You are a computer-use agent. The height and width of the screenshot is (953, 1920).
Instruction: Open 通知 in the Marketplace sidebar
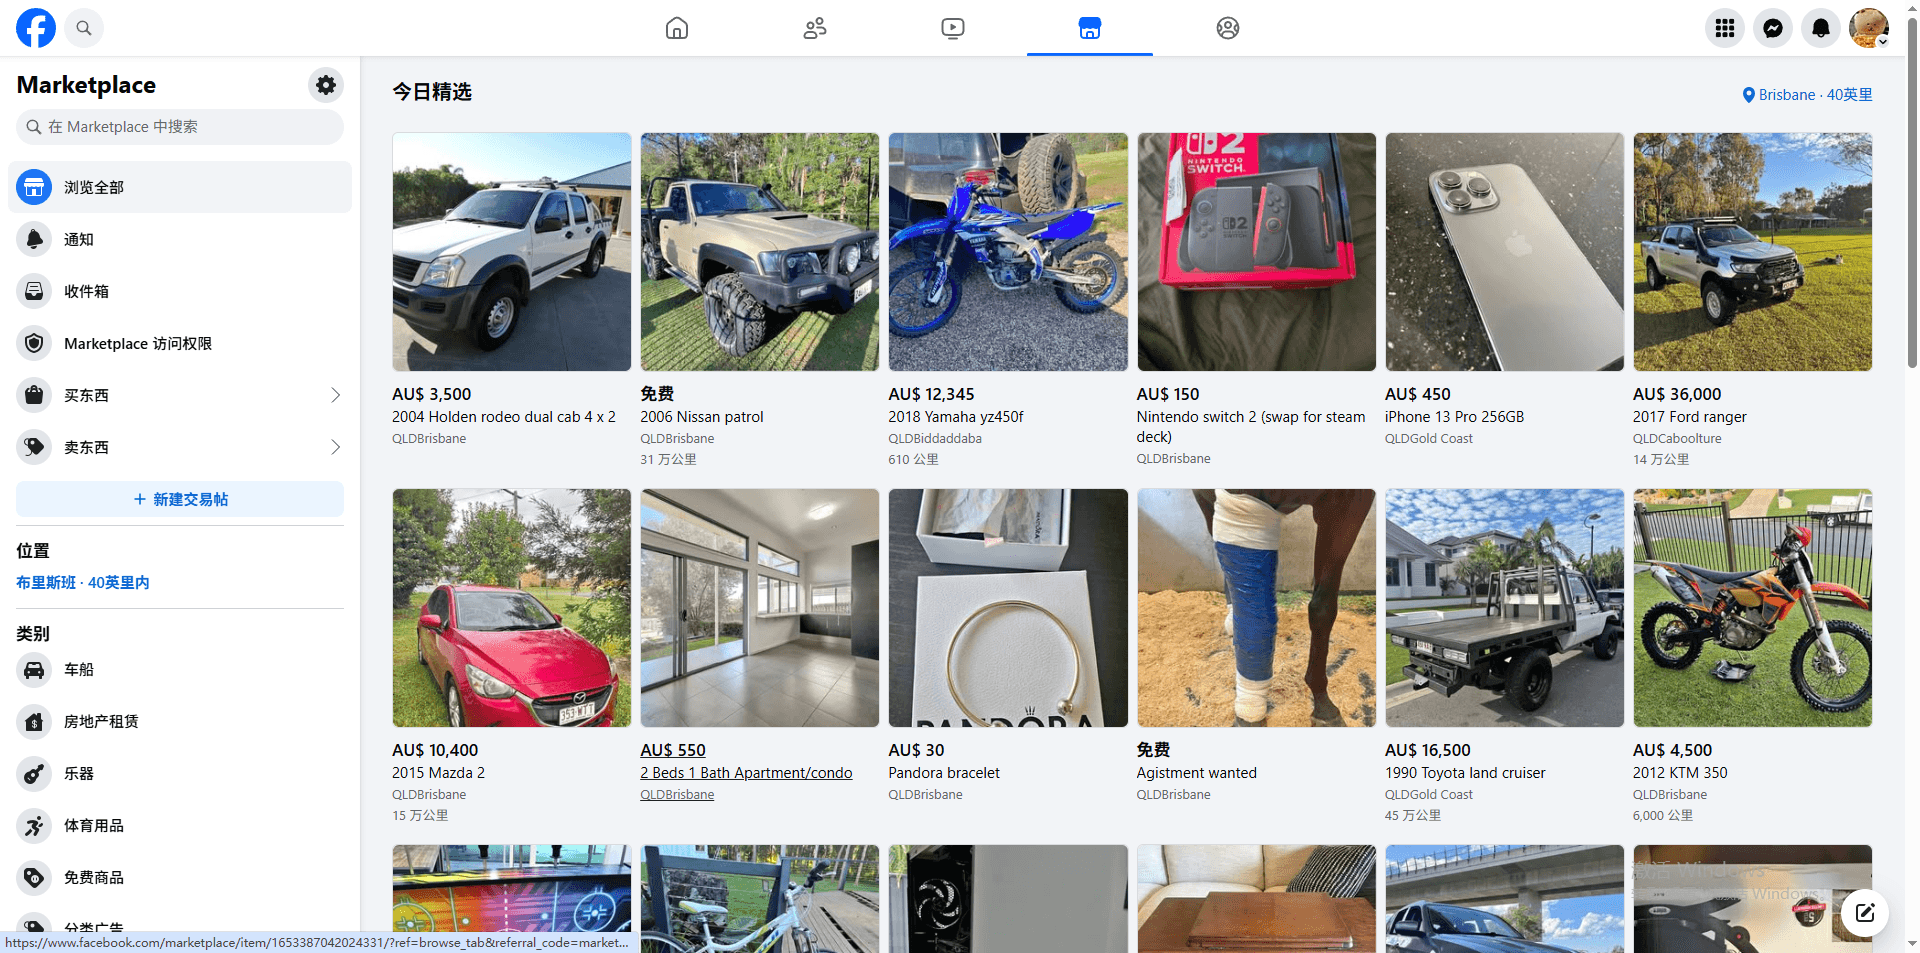(x=180, y=239)
